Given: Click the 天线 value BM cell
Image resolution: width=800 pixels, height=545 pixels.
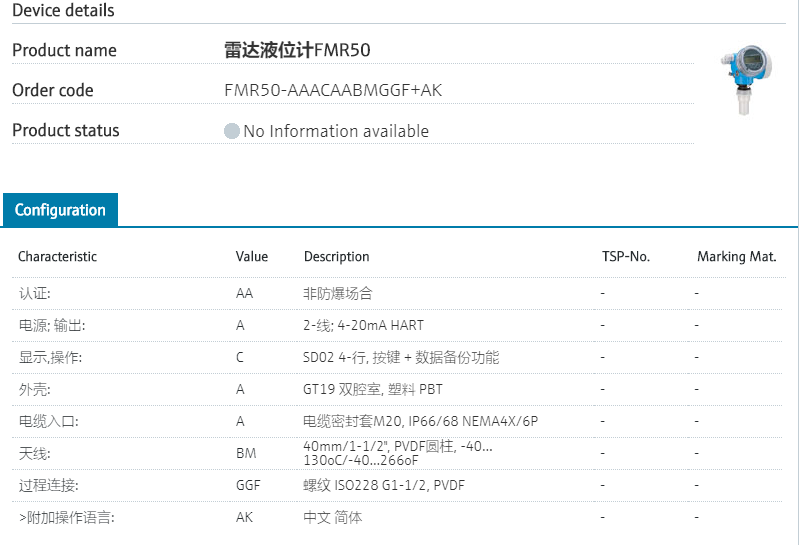Looking at the screenshot, I should pyautogui.click(x=245, y=454).
